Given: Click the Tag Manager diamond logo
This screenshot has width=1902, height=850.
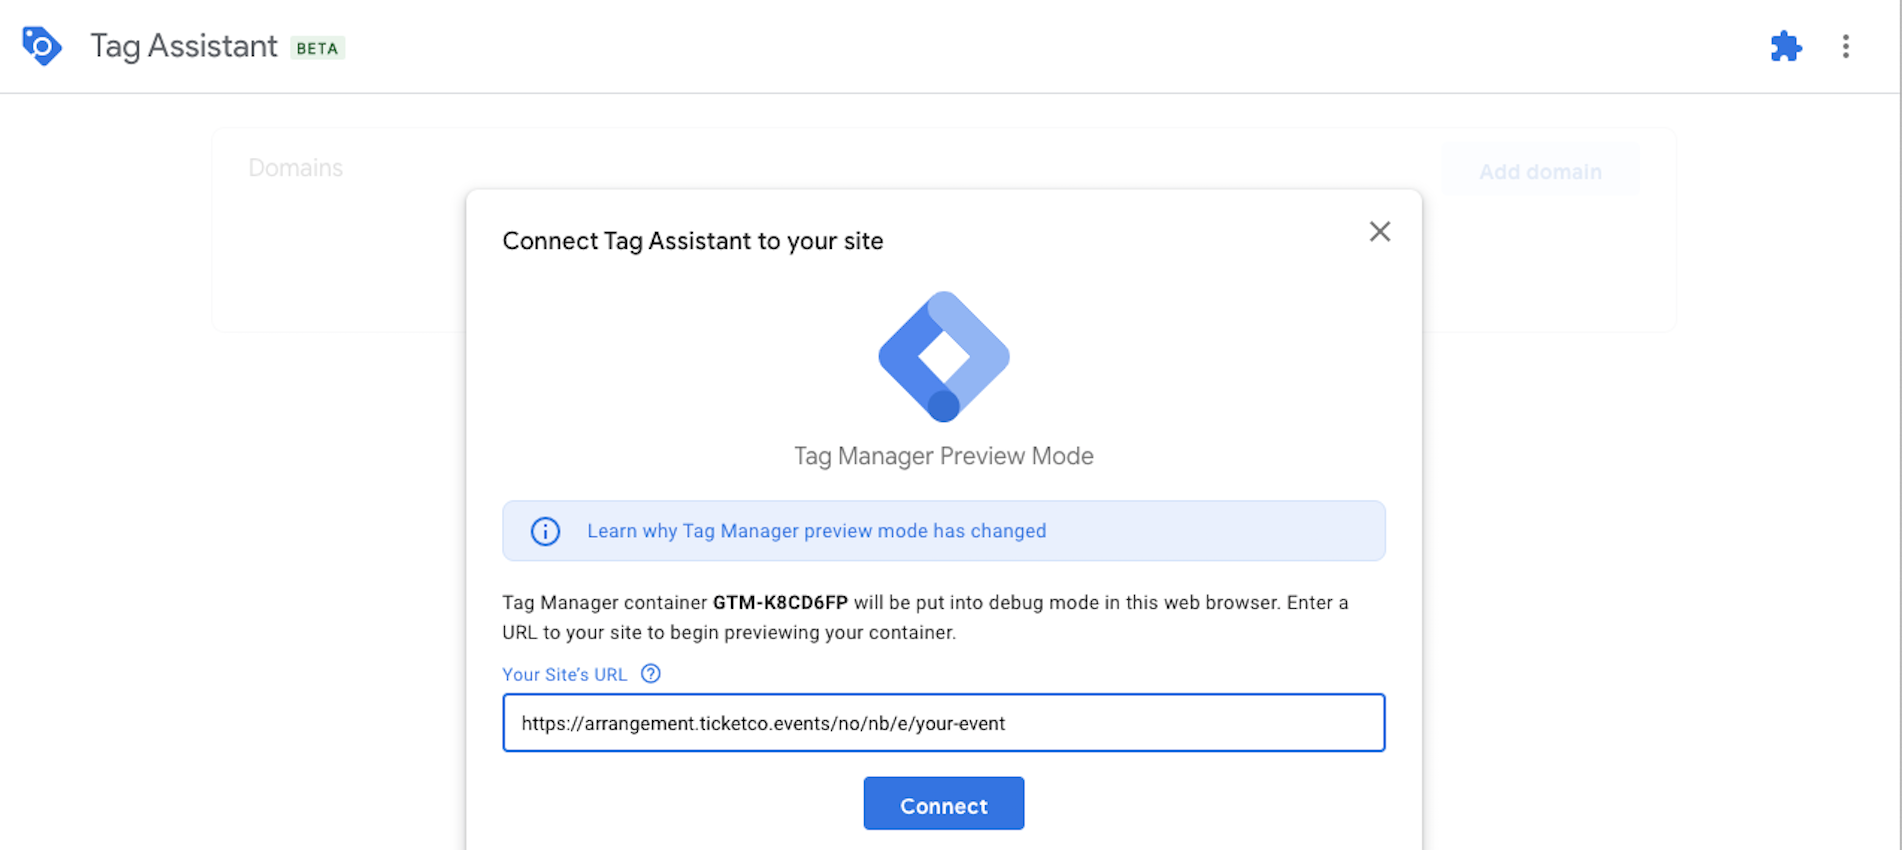Looking at the screenshot, I should point(944,356).
